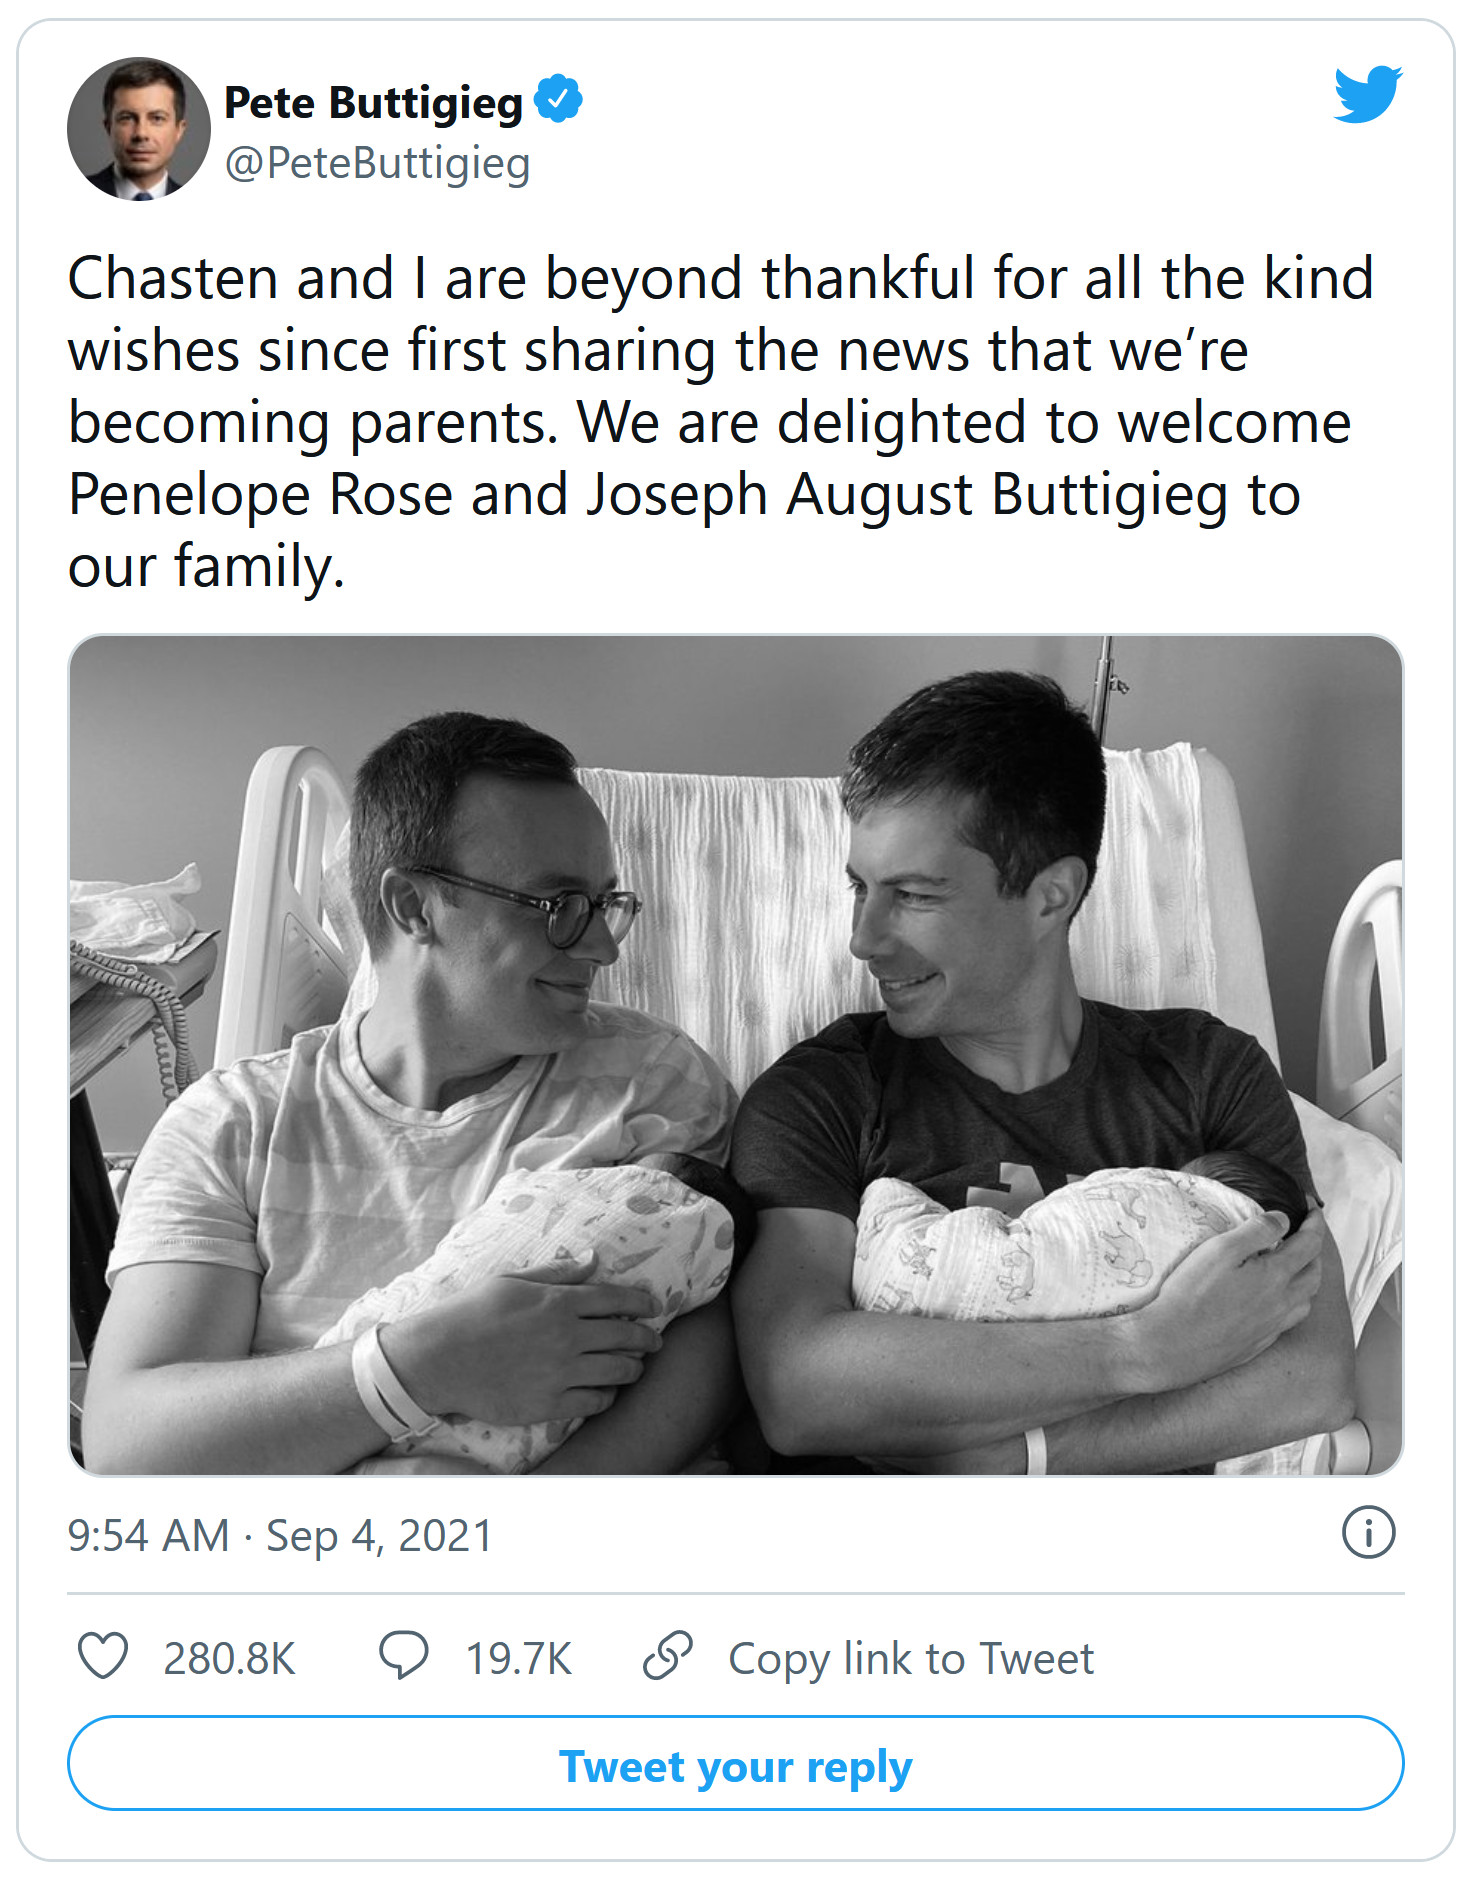Click the Copy link to Tweet text
The image size is (1474, 1885).
(x=911, y=1658)
